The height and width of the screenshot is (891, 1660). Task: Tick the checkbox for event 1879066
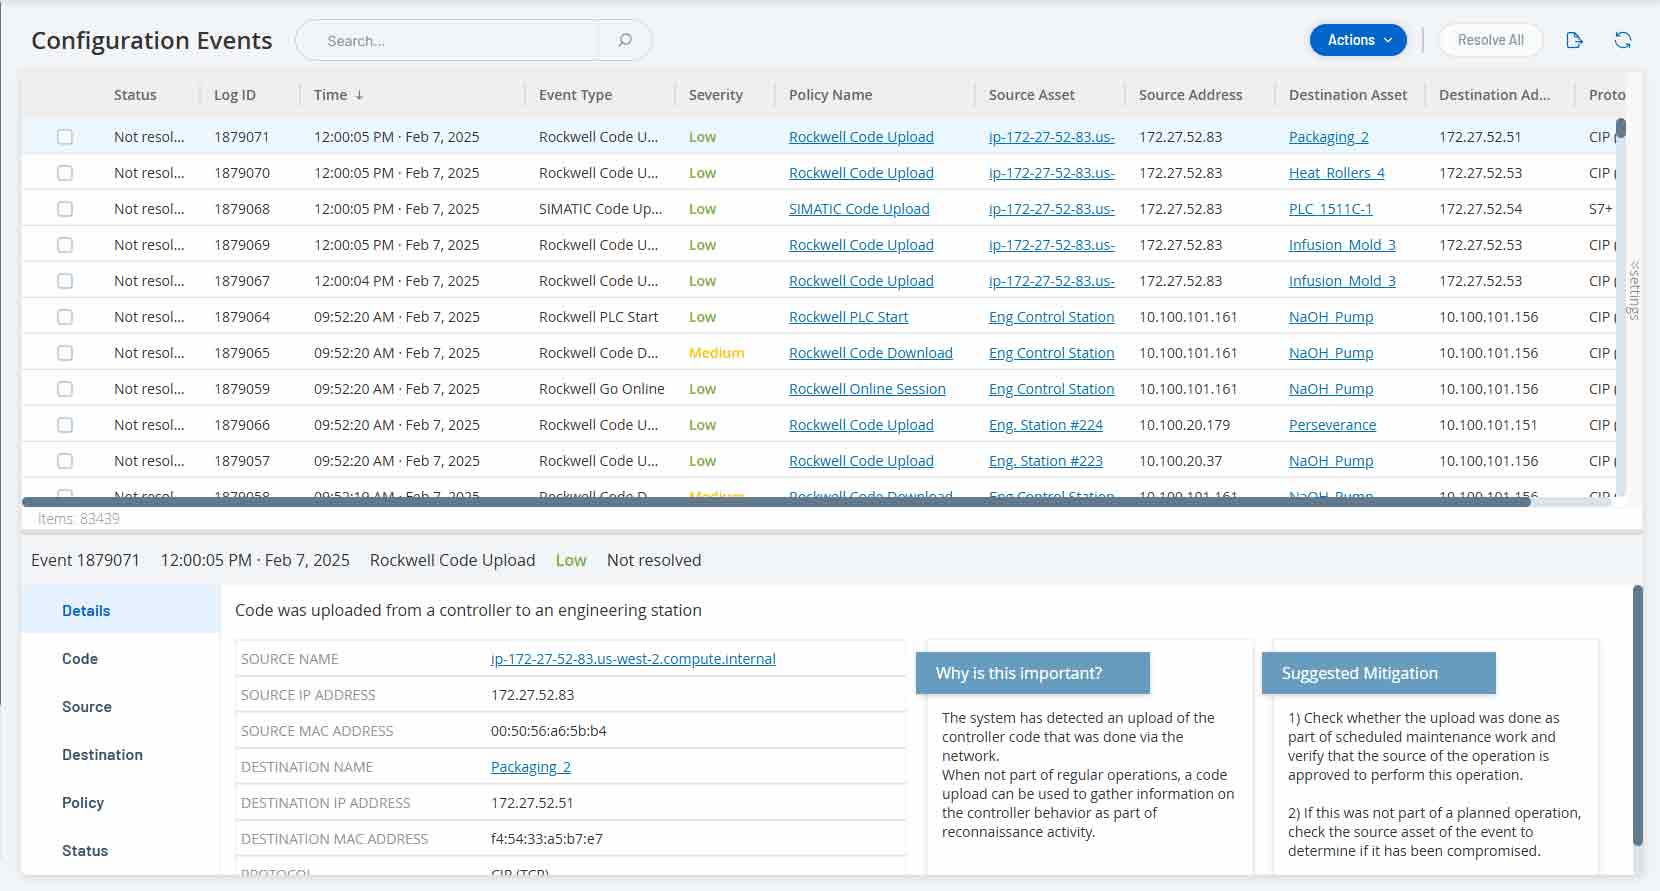(65, 425)
